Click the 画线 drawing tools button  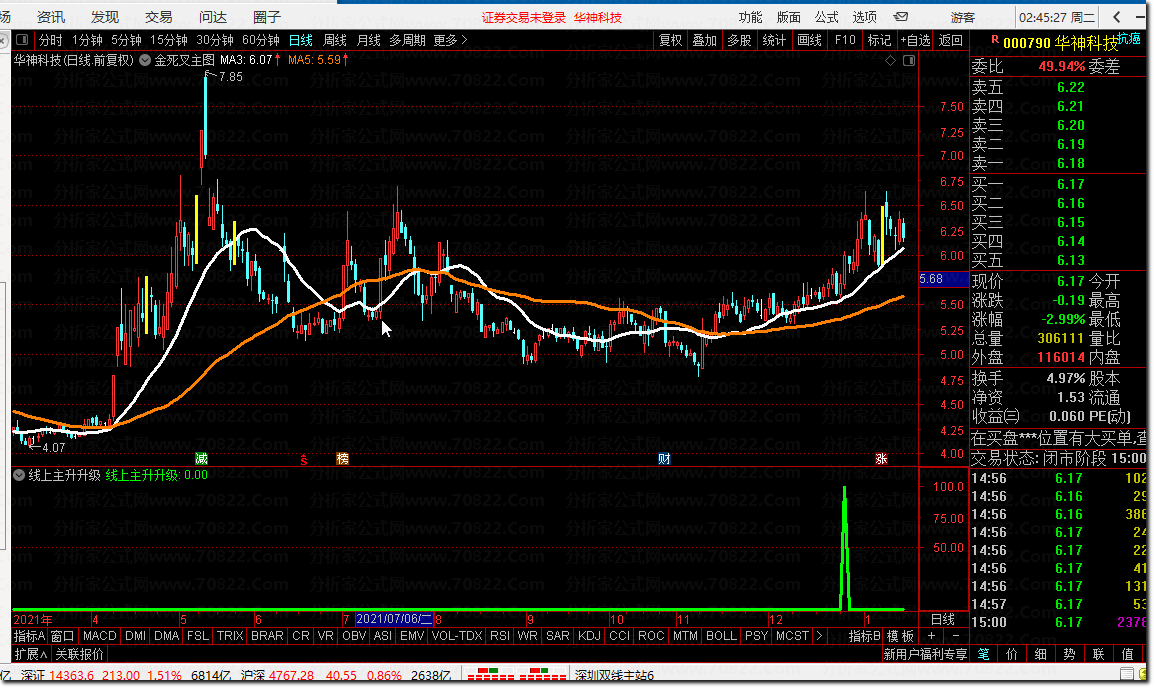810,40
